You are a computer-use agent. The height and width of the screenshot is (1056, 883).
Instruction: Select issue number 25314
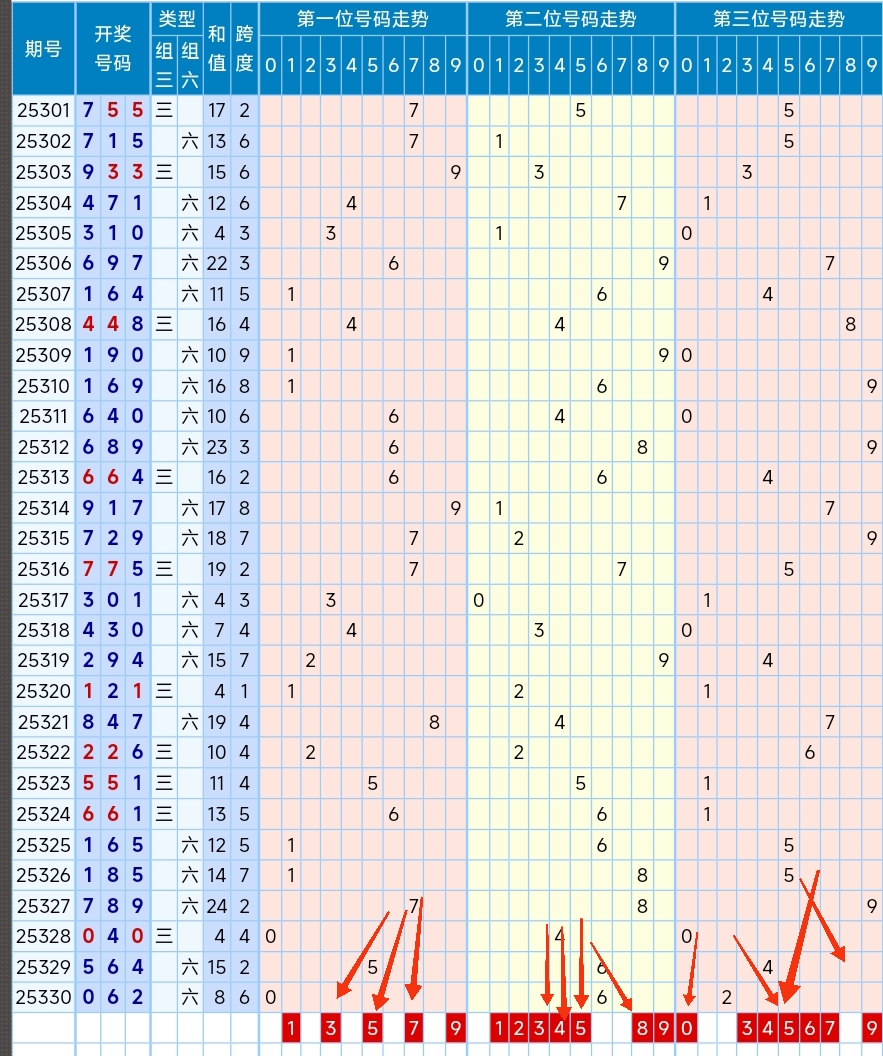(44, 508)
